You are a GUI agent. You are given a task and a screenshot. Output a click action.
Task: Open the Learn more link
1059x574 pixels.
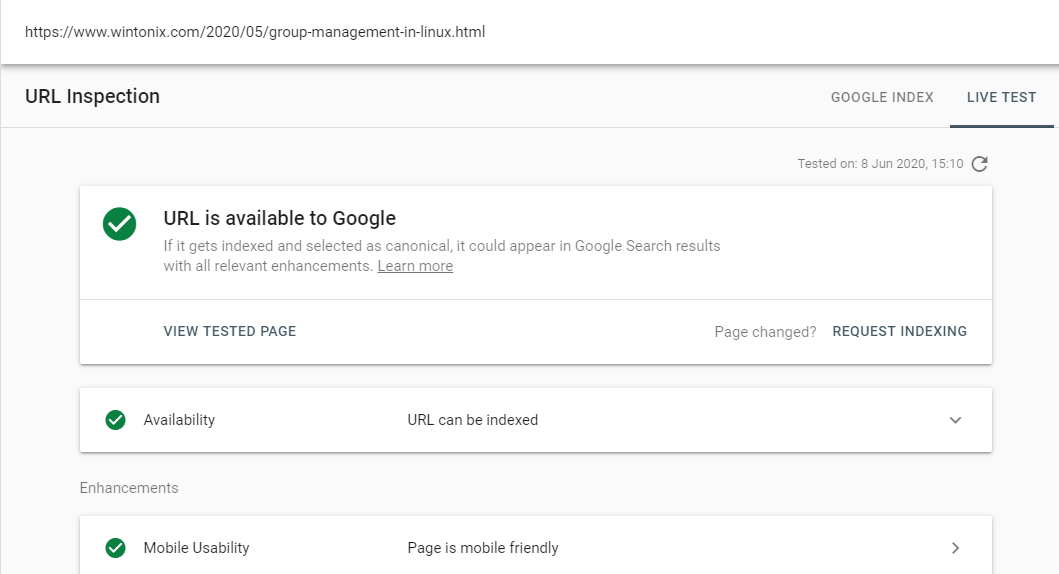pos(415,266)
